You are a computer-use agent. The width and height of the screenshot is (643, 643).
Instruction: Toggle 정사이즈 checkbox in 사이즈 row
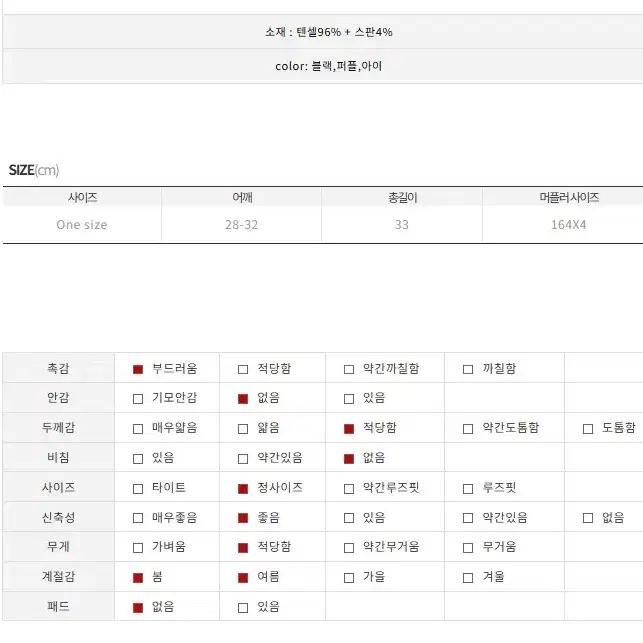click(x=243, y=489)
